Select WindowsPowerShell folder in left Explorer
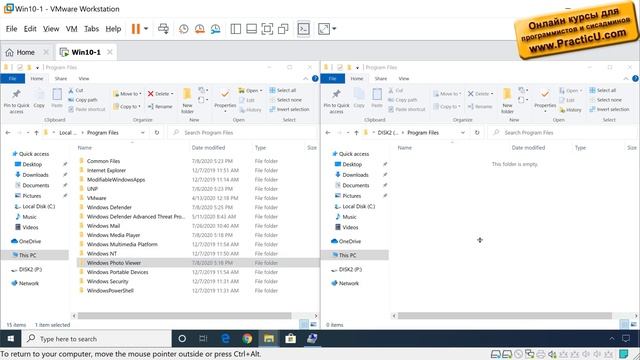Screen dimensions: 640x360 198,291
